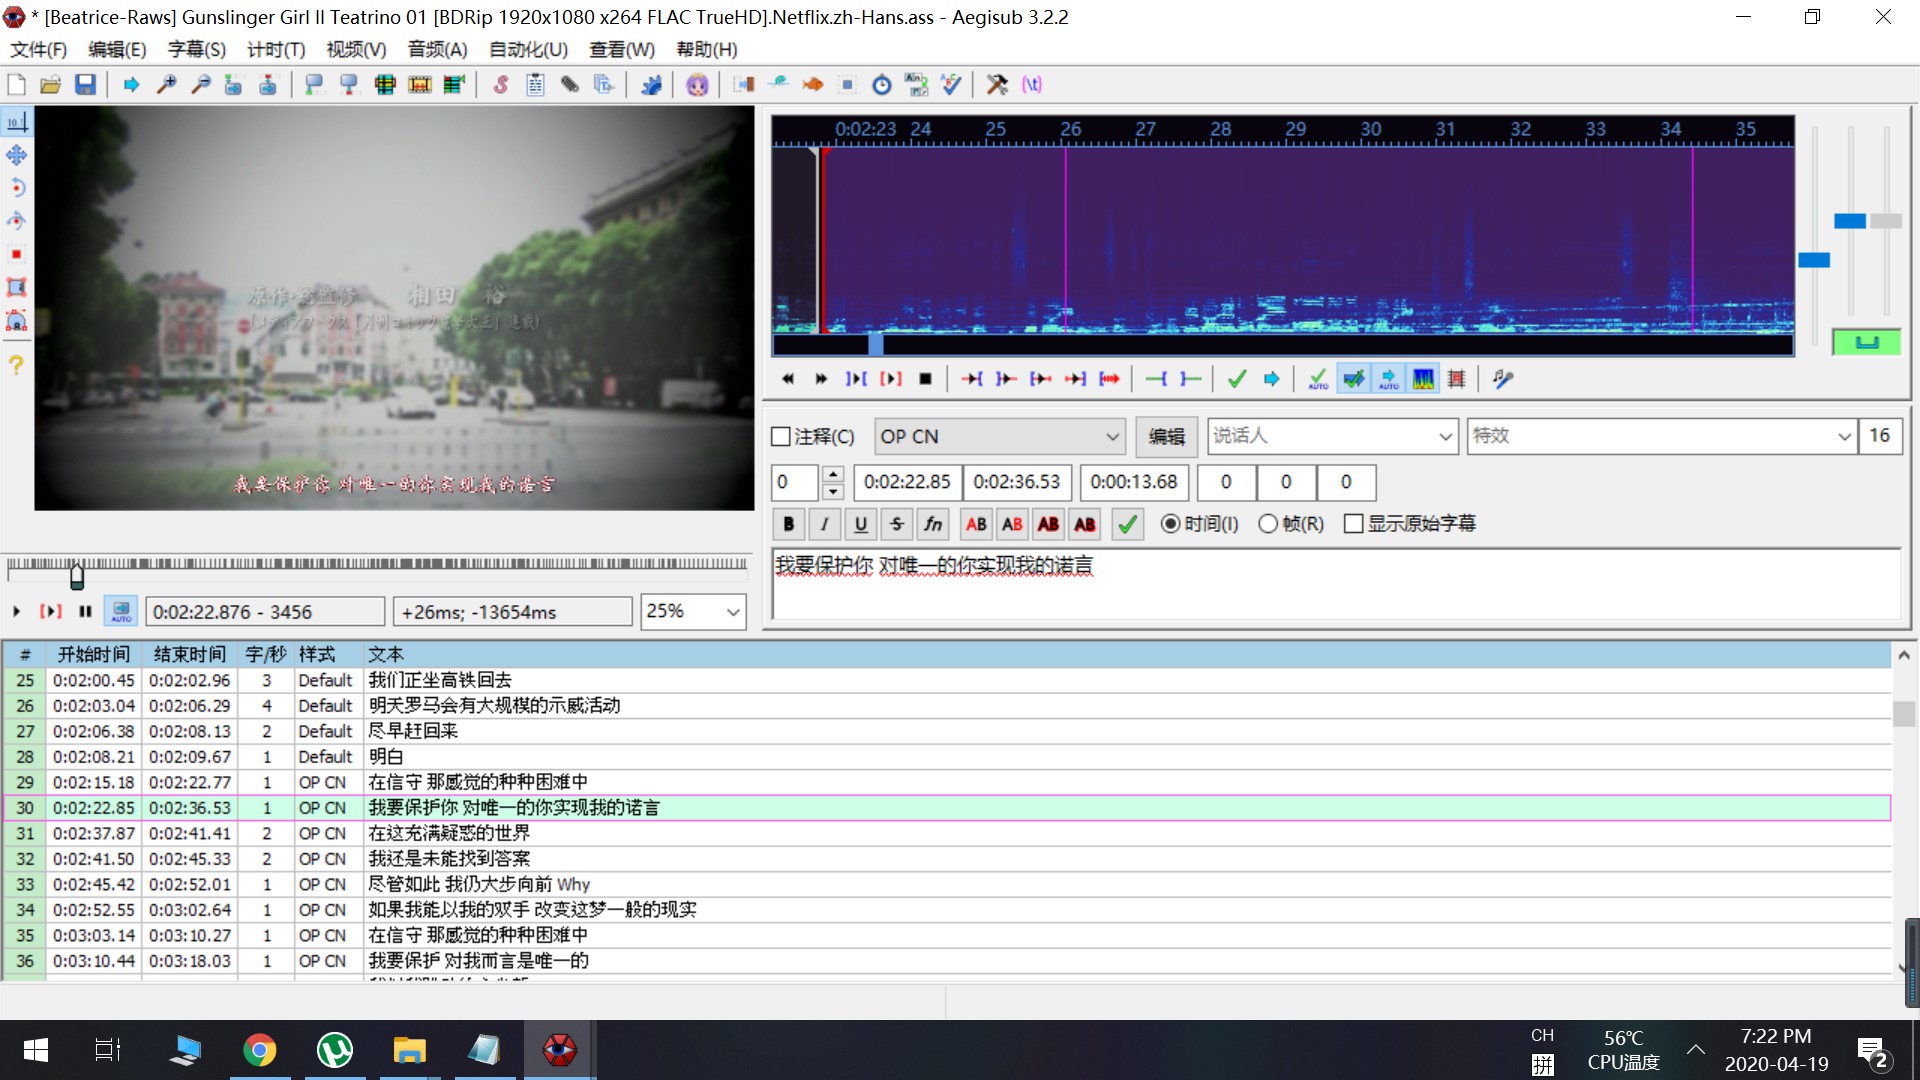Open Timing Post-Processor stopwatch icon
The image size is (1920, 1080).
coord(881,85)
